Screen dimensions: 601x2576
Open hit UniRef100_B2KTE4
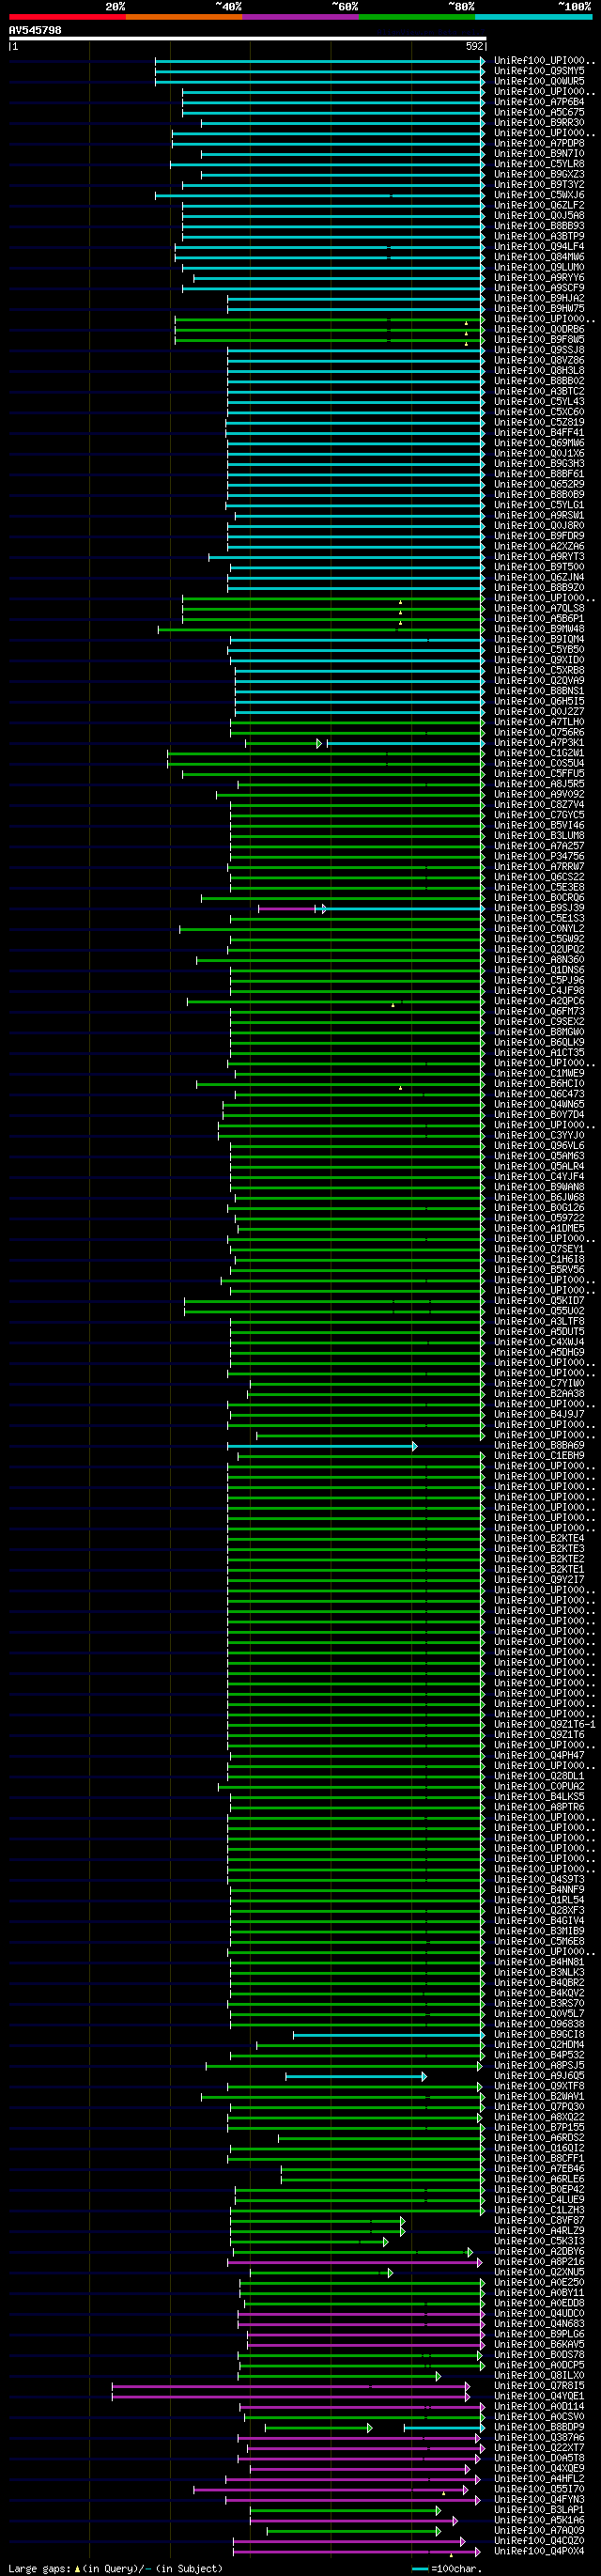coord(539,1539)
